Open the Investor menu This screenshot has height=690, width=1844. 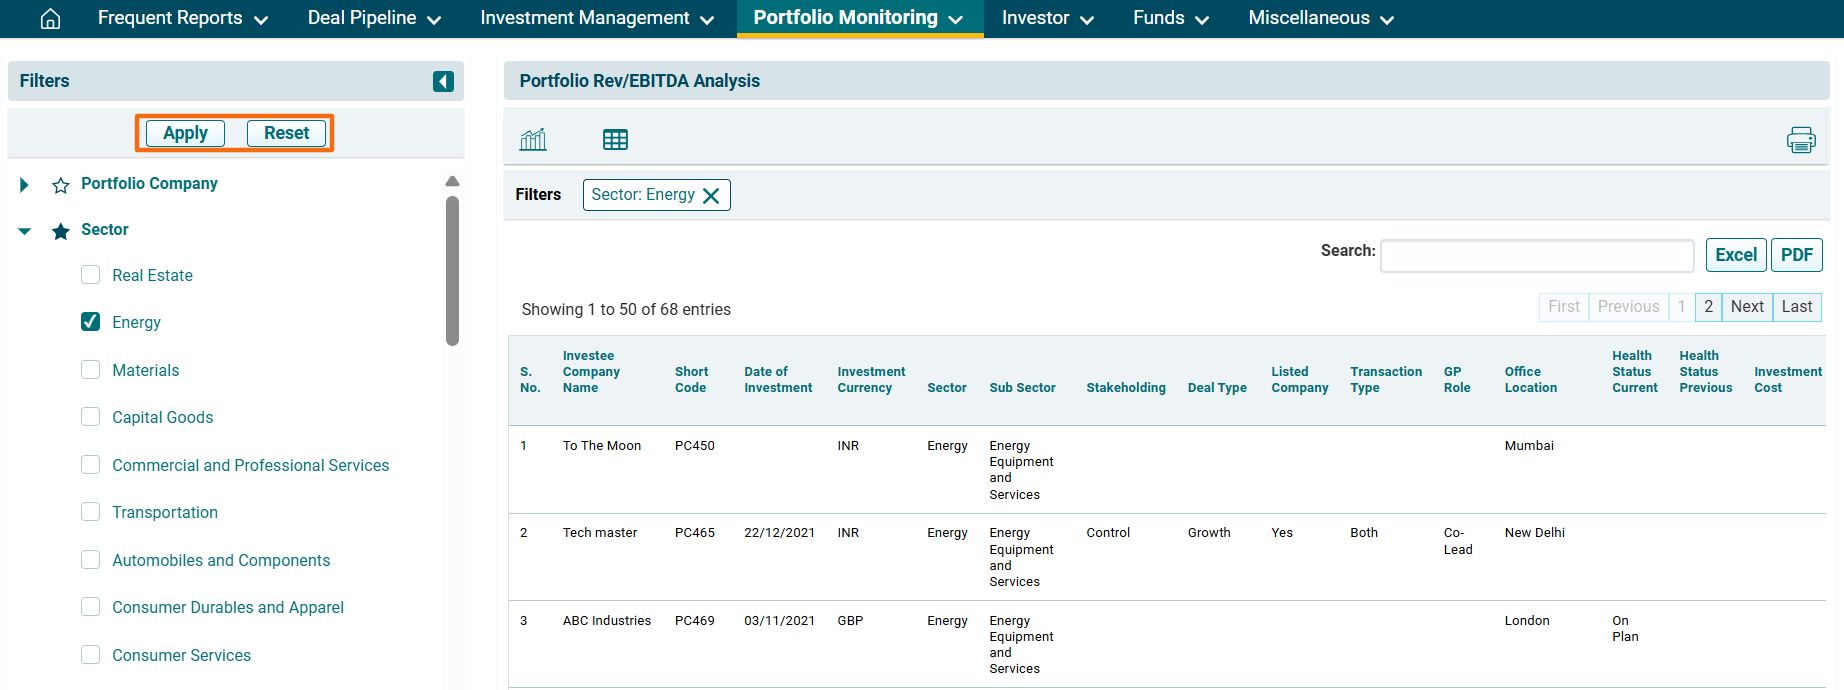click(x=1047, y=19)
